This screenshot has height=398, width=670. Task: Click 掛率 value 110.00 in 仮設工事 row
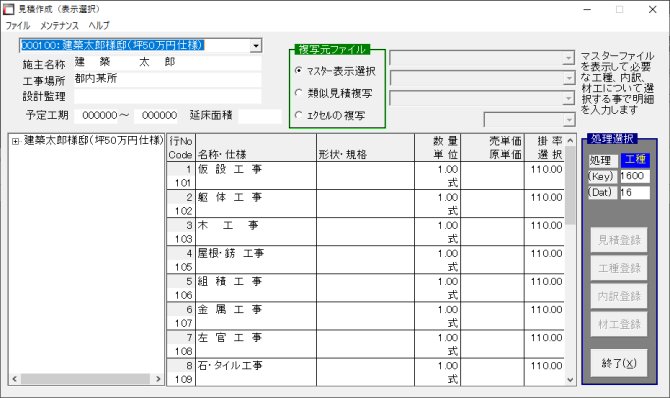(547, 169)
